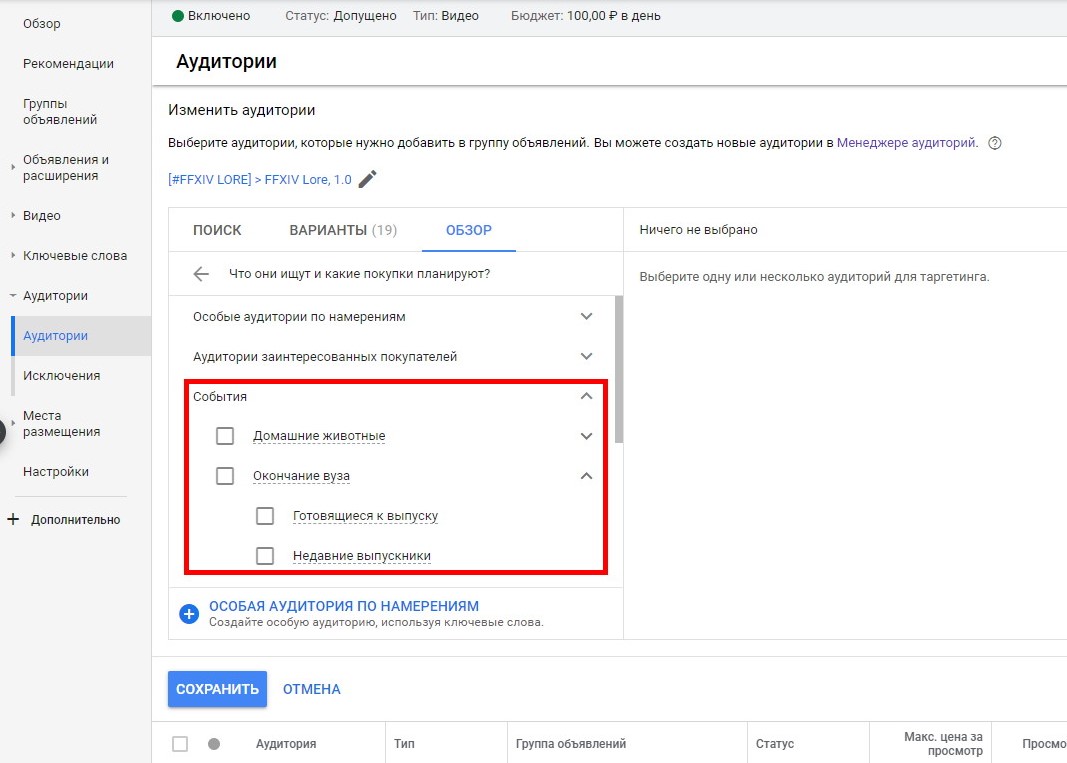The width and height of the screenshot is (1067, 763).
Task: Click the audience list vertical scrollbar
Action: [619, 370]
